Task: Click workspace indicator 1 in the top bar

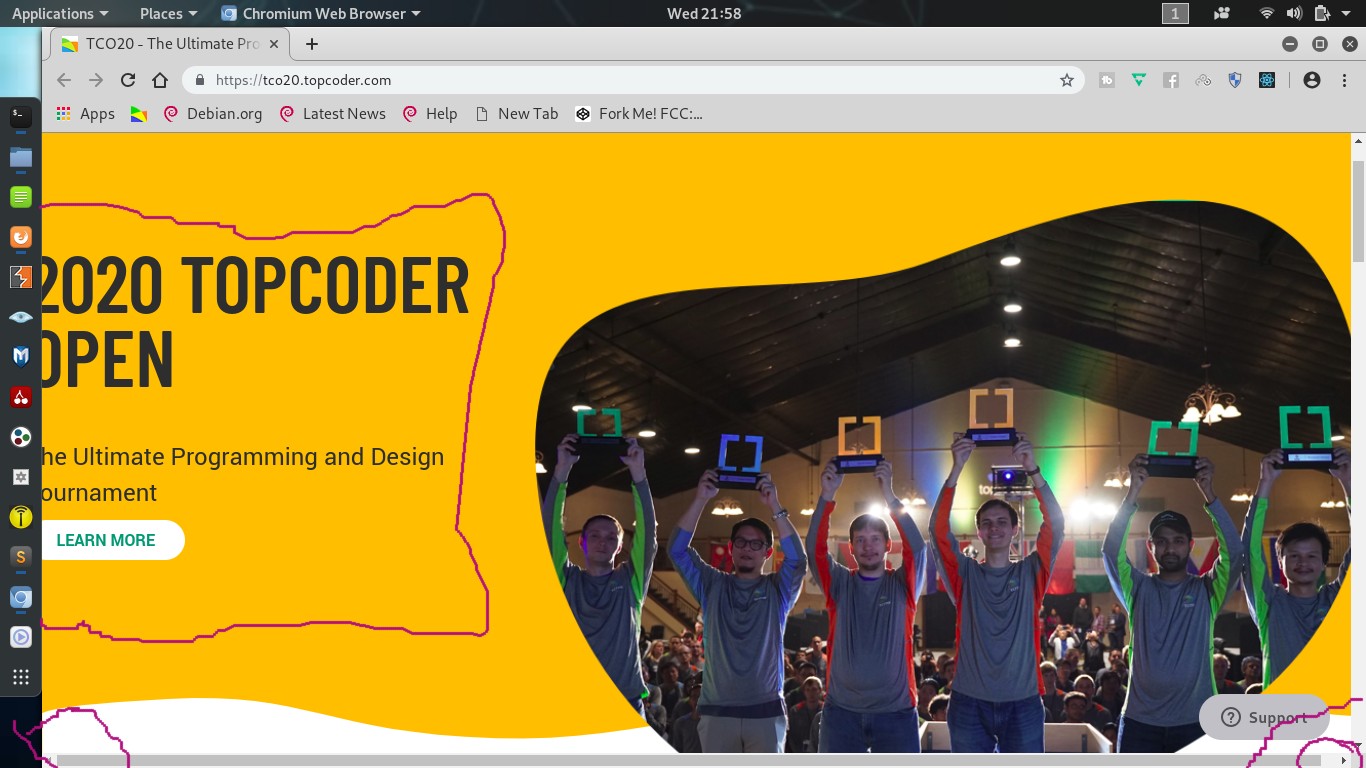Action: 1175,13
